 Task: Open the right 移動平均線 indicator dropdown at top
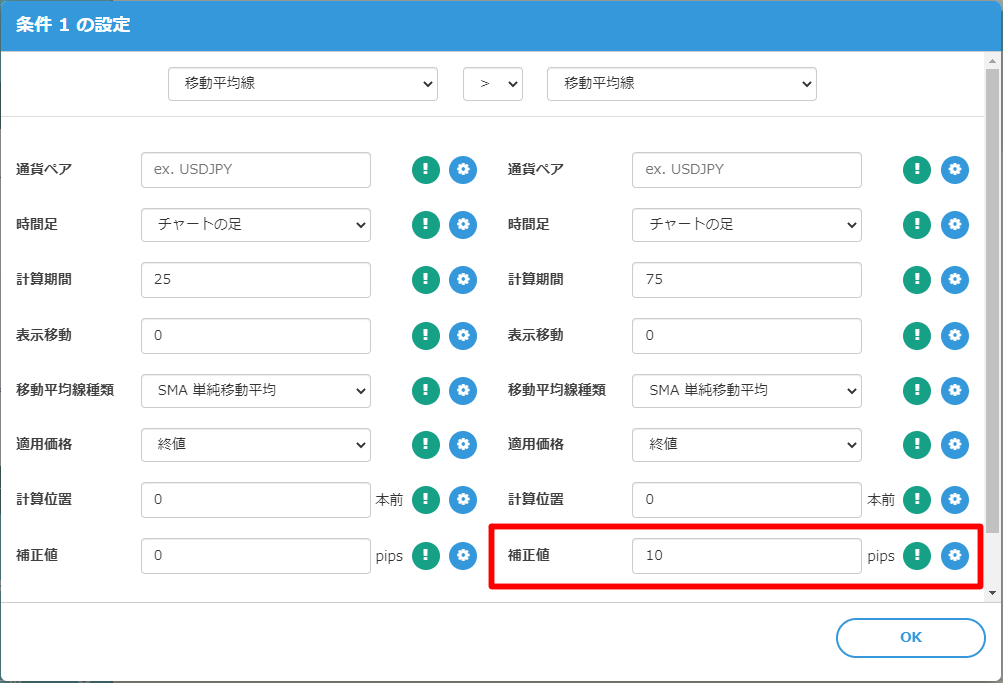click(x=682, y=84)
